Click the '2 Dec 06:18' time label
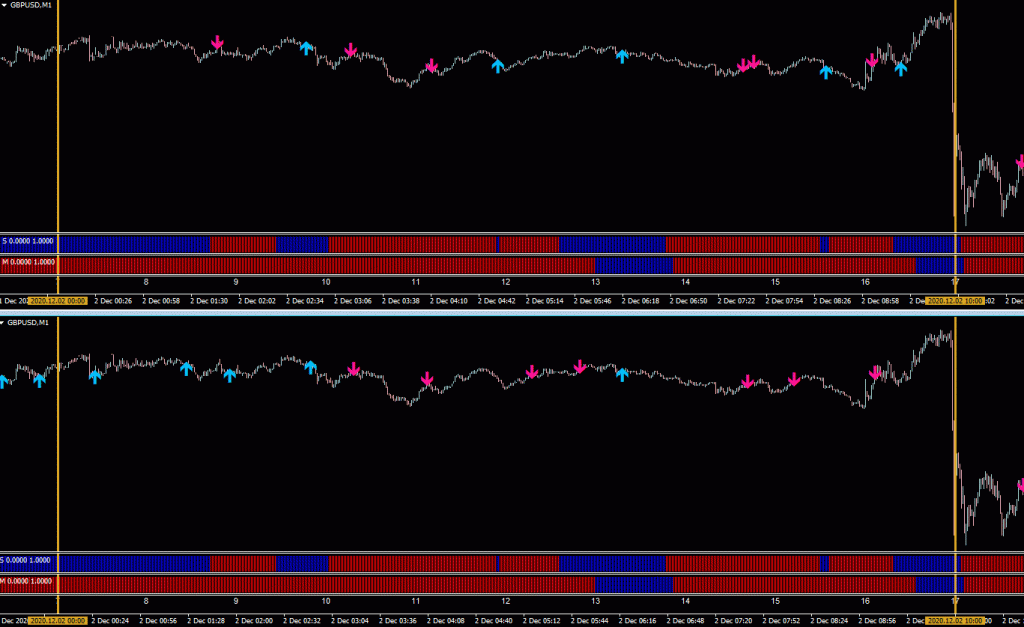Screen dimensions: 1024x627 (x=641, y=301)
